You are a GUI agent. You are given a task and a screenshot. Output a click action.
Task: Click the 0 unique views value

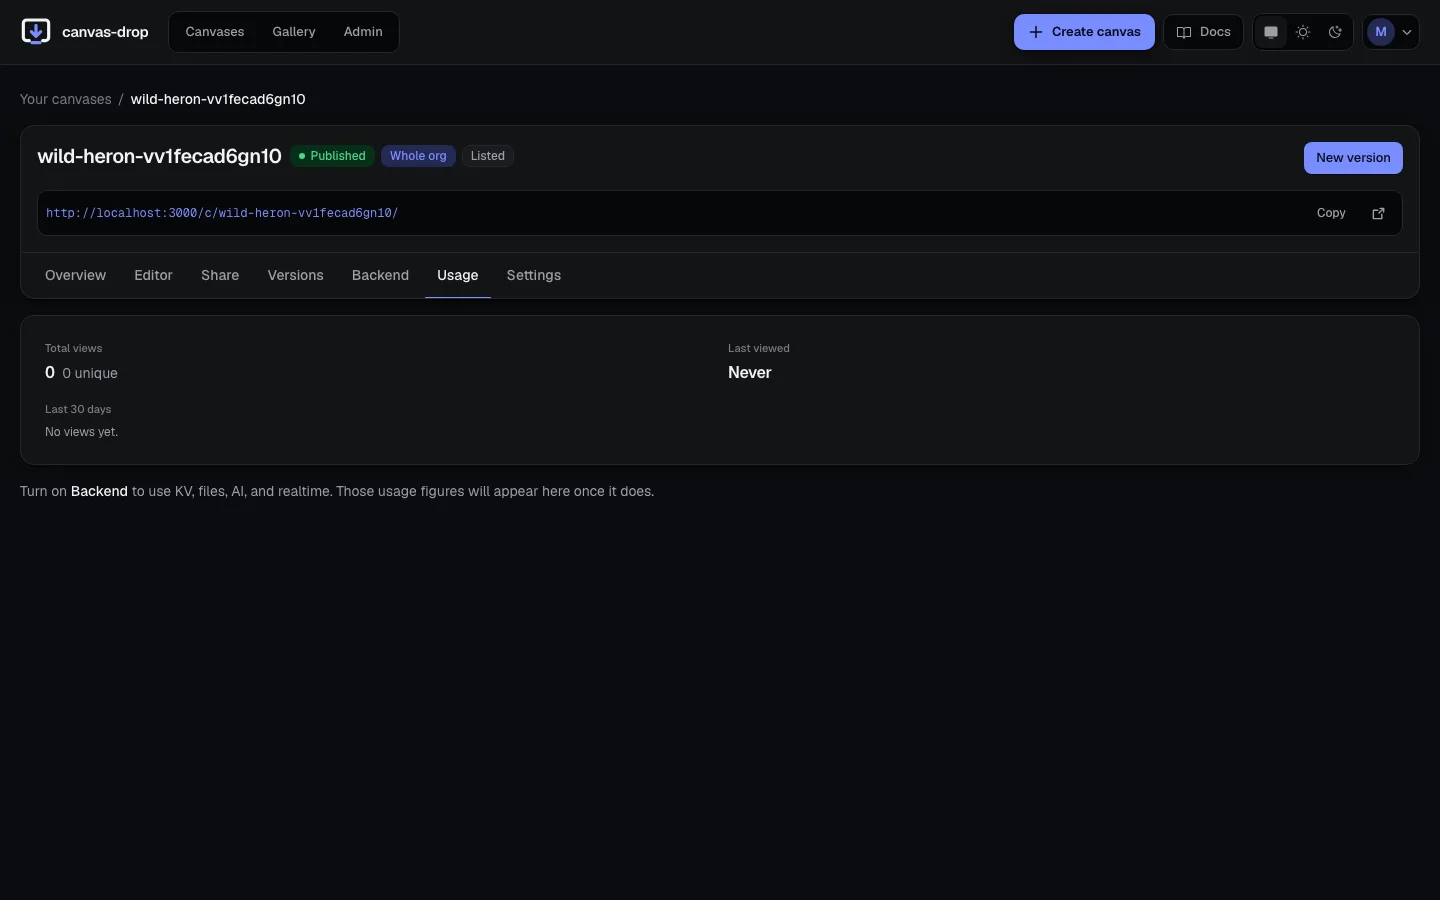click(90, 373)
